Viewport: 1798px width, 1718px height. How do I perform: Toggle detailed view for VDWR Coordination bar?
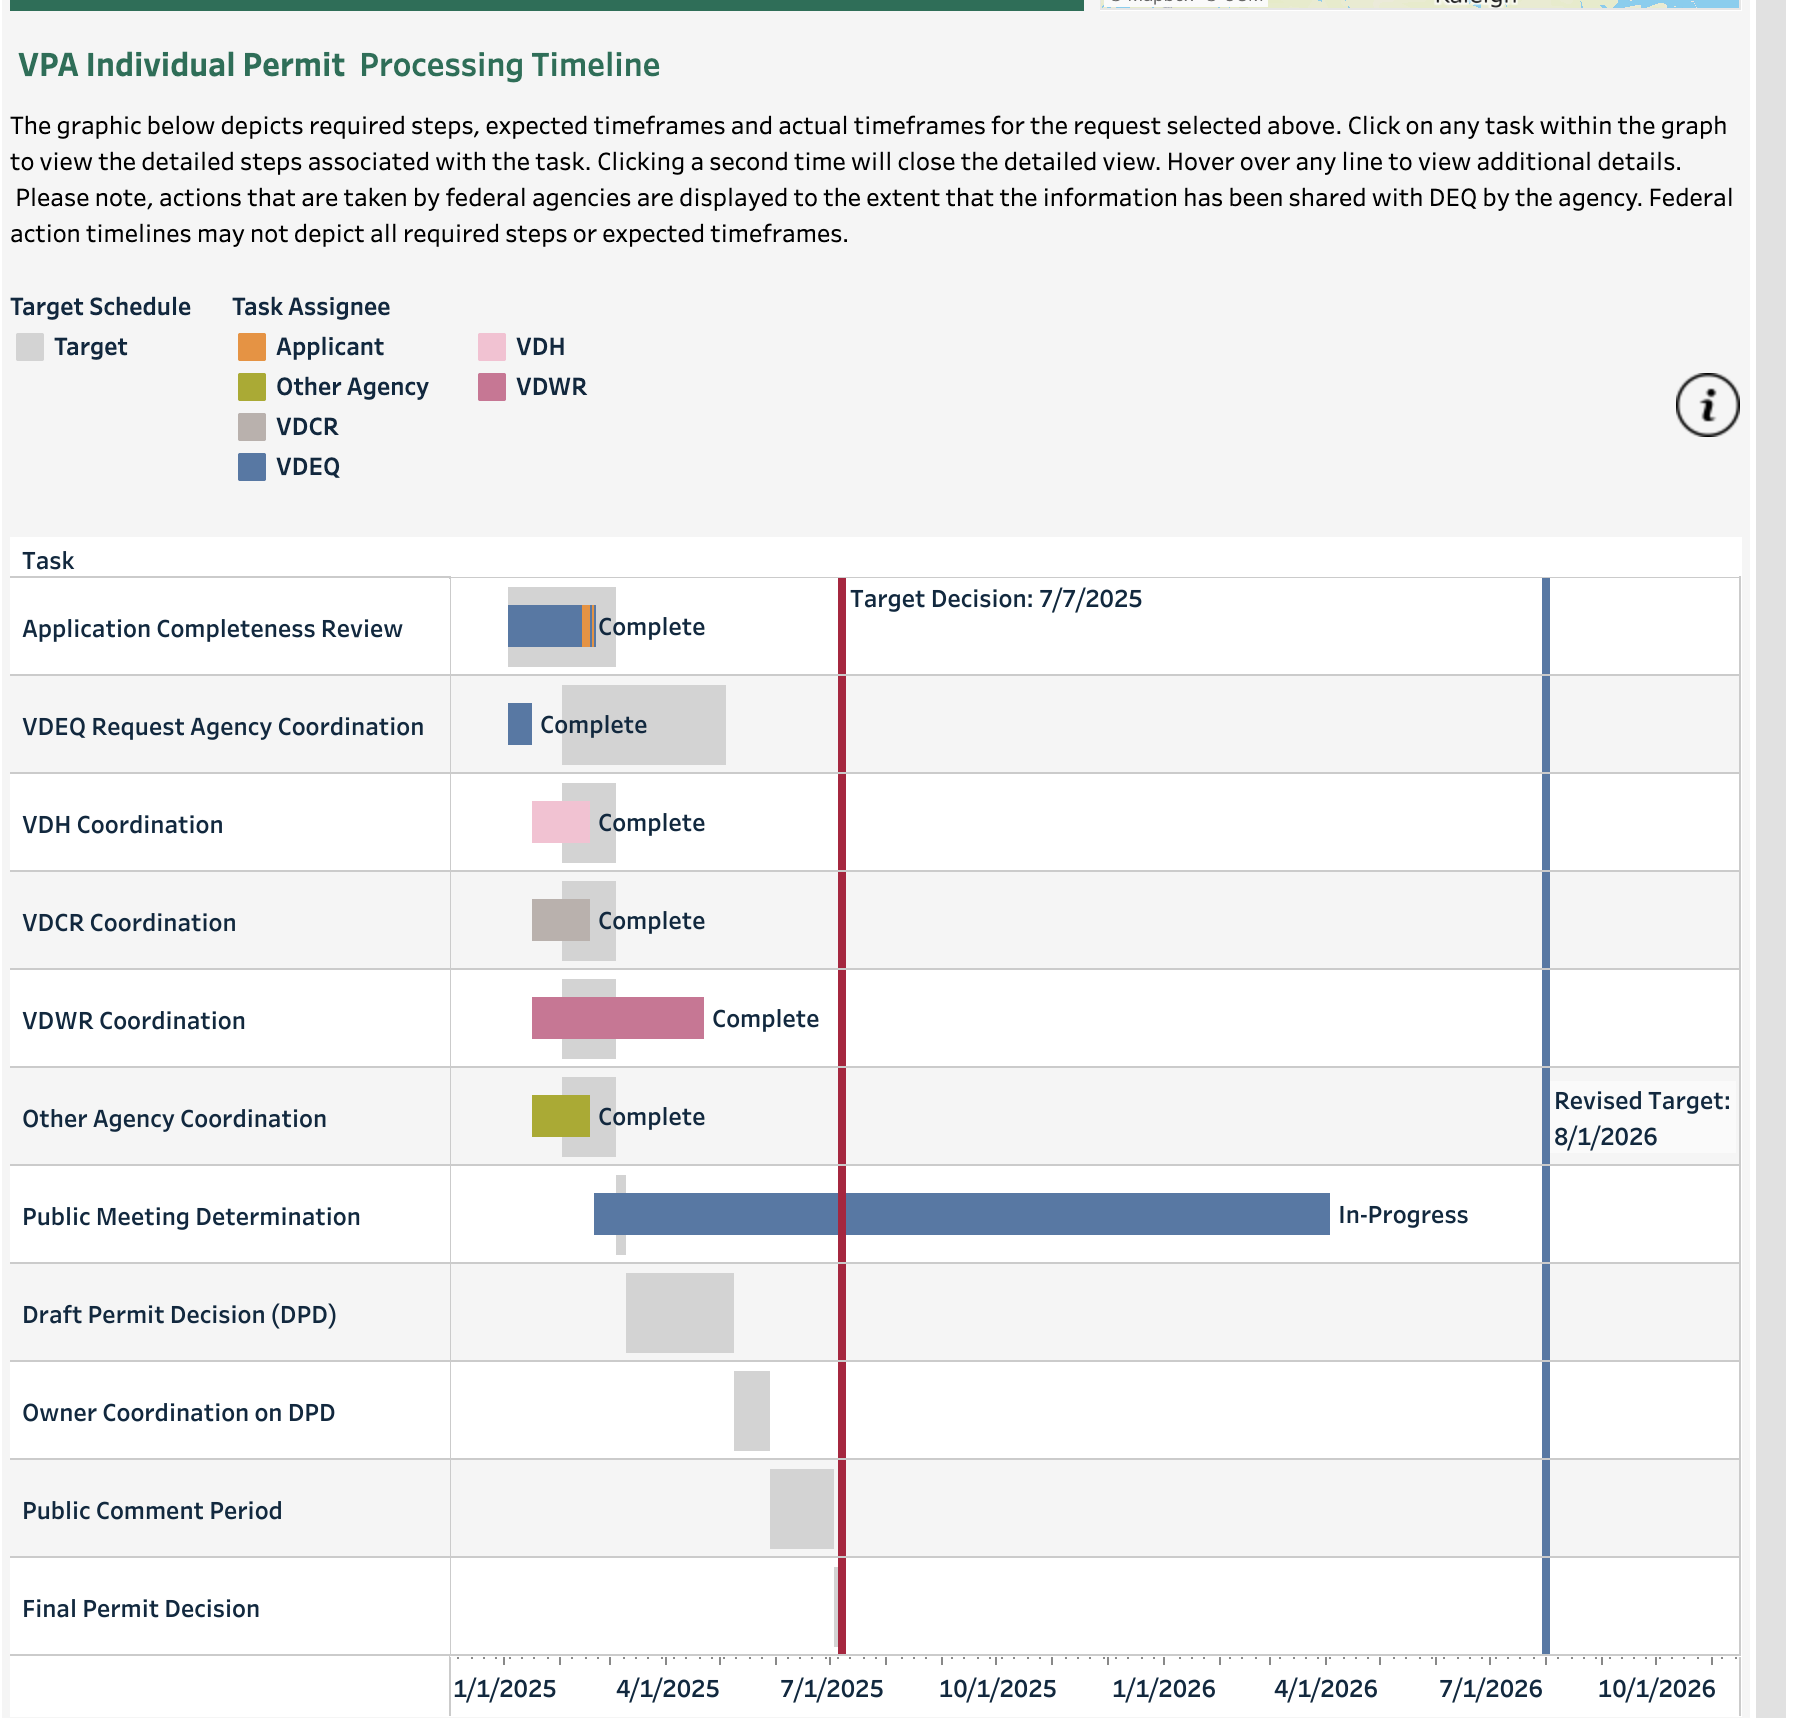pyautogui.click(x=618, y=1018)
